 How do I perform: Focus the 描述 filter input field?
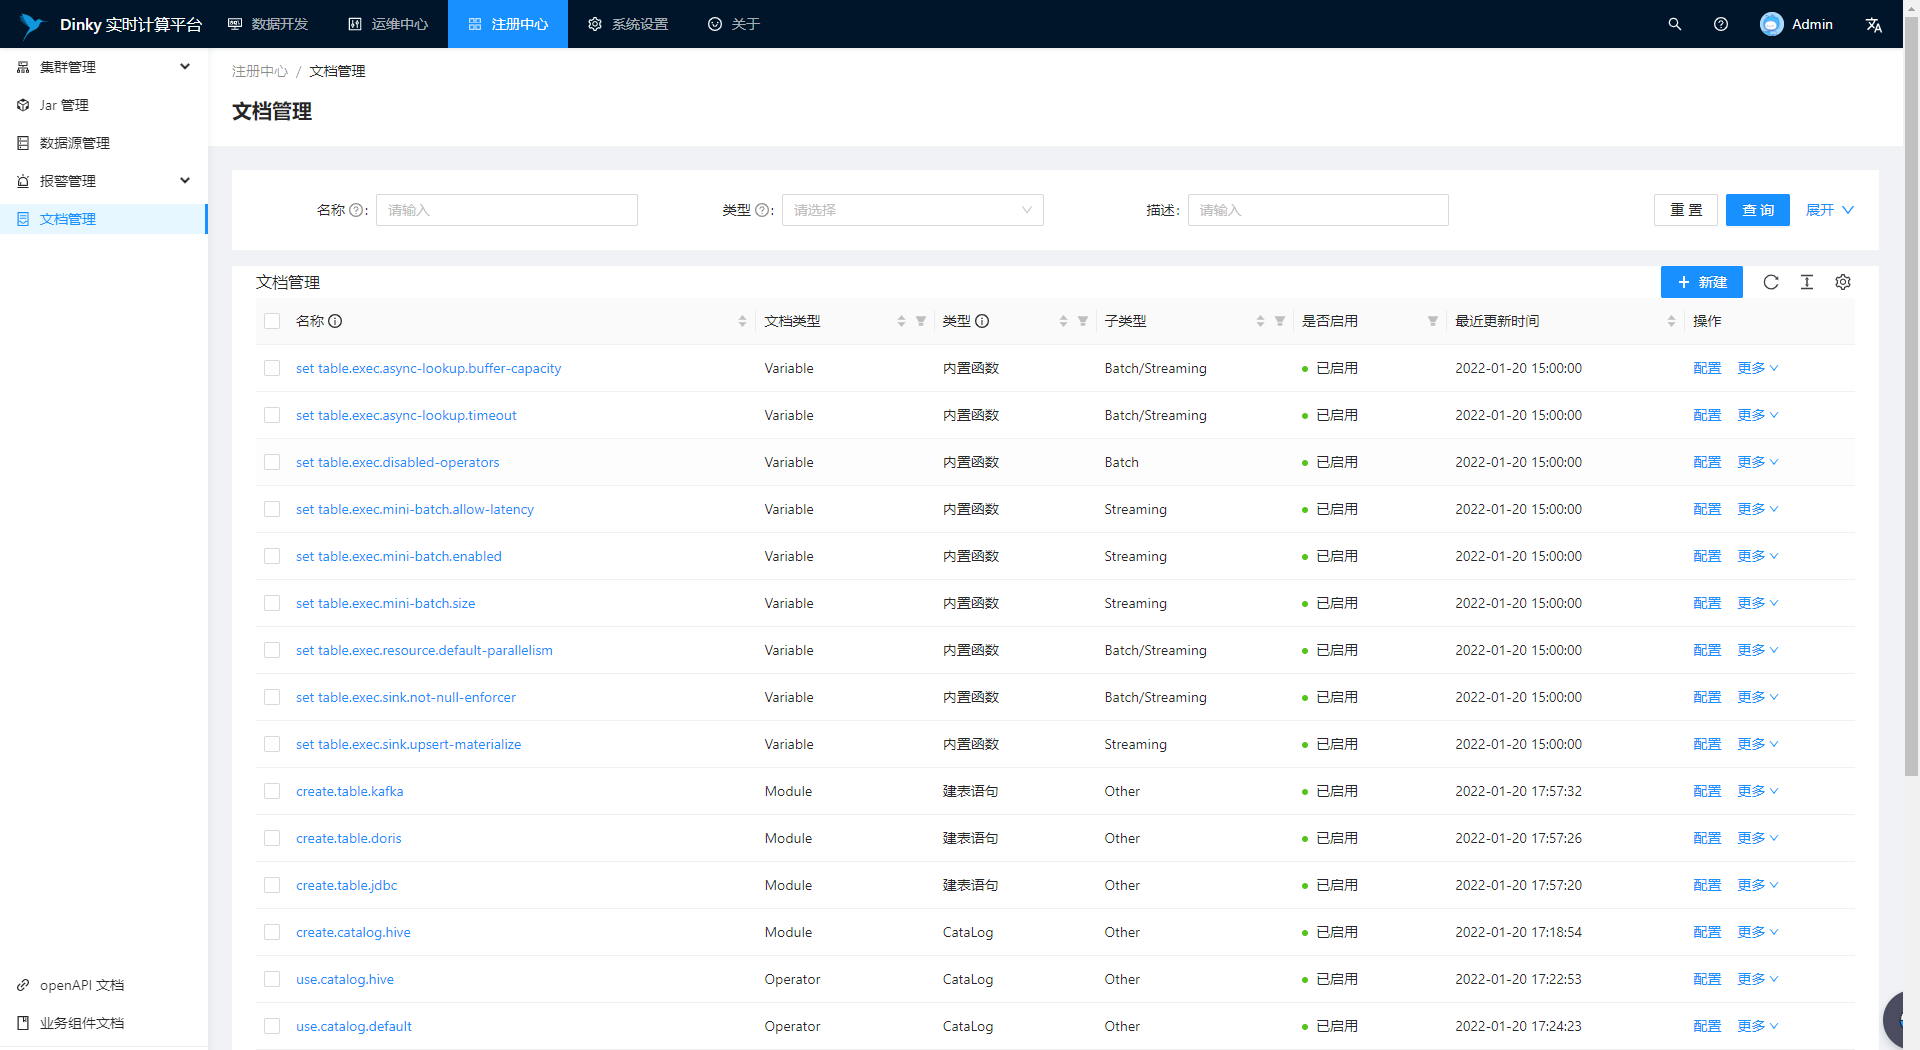tap(1318, 210)
